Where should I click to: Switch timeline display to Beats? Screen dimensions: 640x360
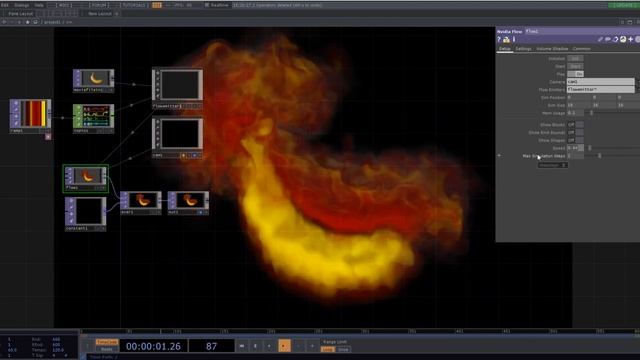coord(107,349)
